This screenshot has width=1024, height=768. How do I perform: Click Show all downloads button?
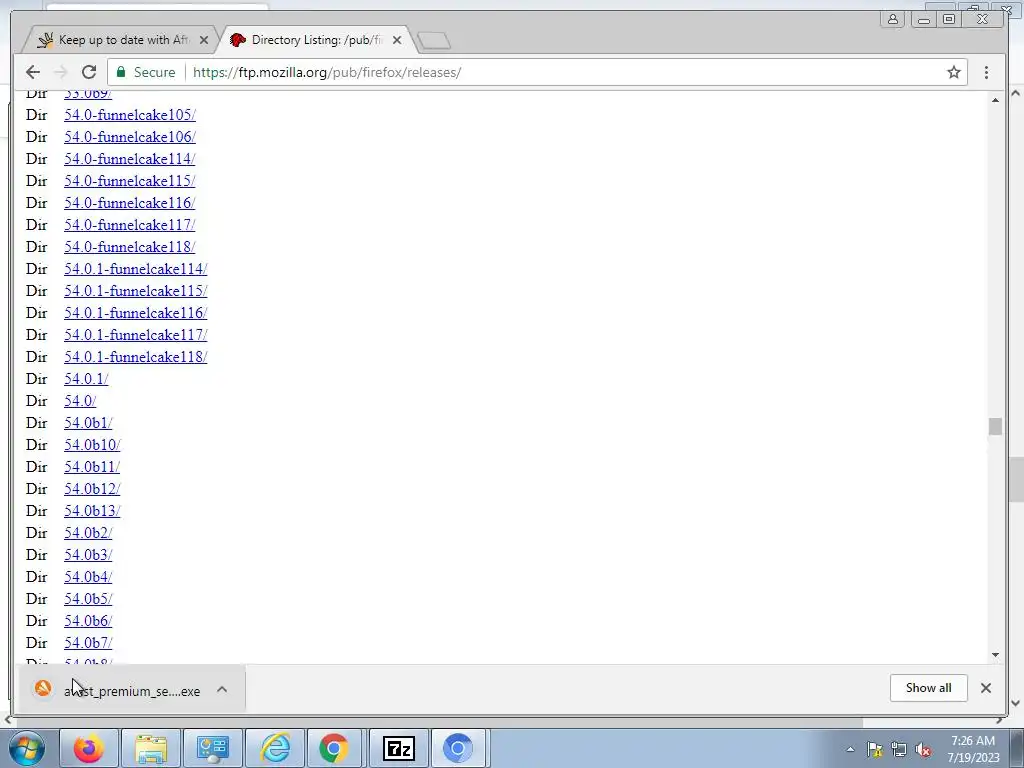[x=928, y=688]
